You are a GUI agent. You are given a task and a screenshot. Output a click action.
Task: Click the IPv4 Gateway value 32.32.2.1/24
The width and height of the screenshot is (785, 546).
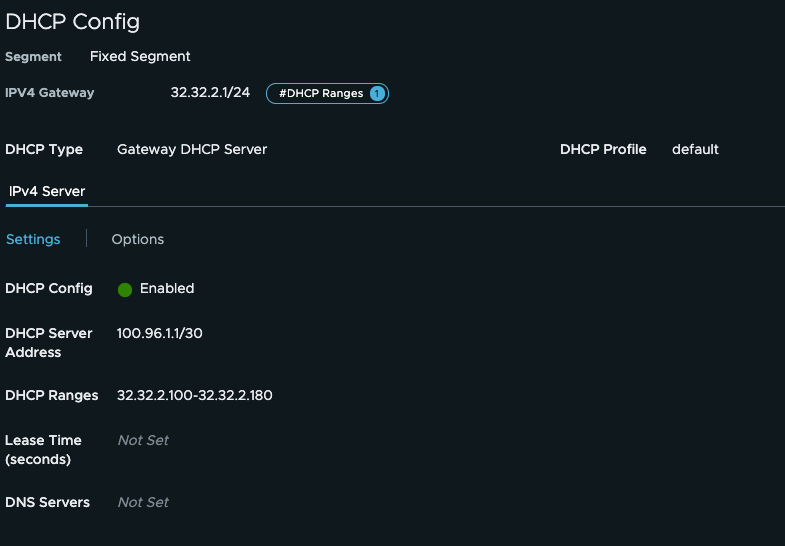(x=210, y=93)
